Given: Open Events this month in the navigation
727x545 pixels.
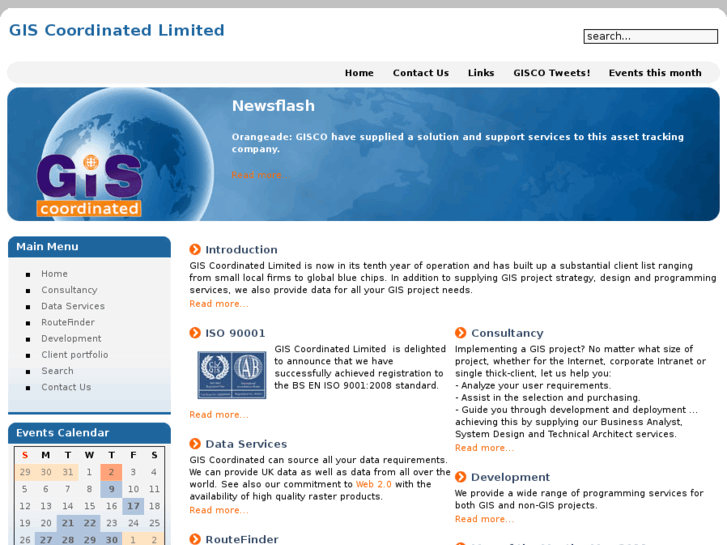Looking at the screenshot, I should [655, 73].
